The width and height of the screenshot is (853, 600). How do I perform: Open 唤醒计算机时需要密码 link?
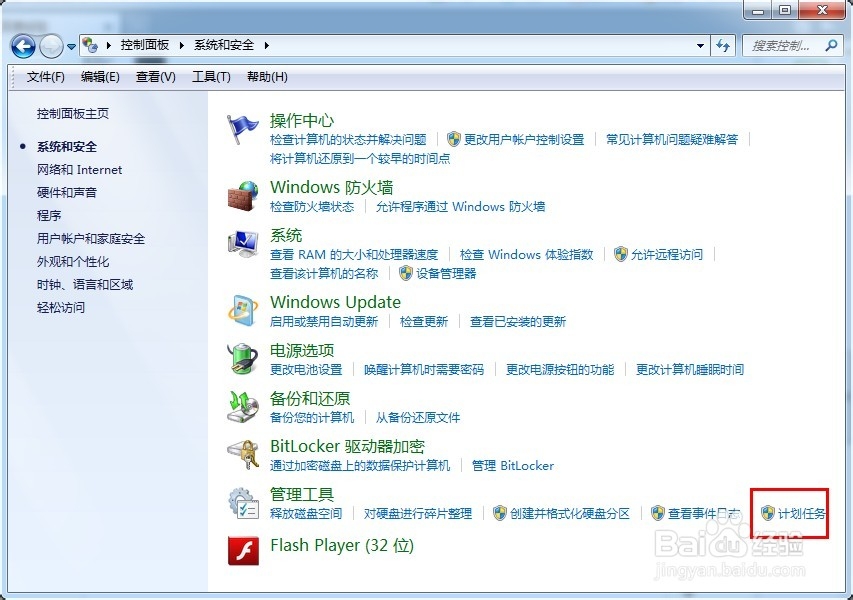[x=424, y=370]
